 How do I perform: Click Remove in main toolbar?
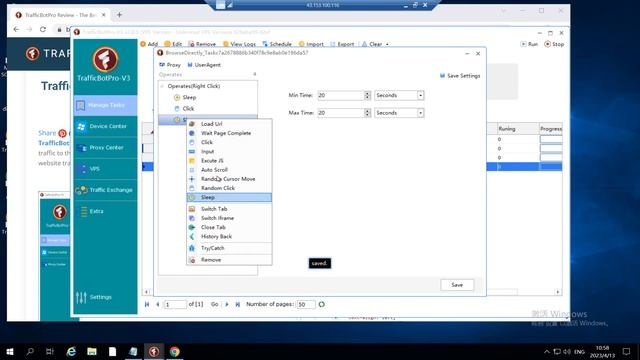click(202, 44)
